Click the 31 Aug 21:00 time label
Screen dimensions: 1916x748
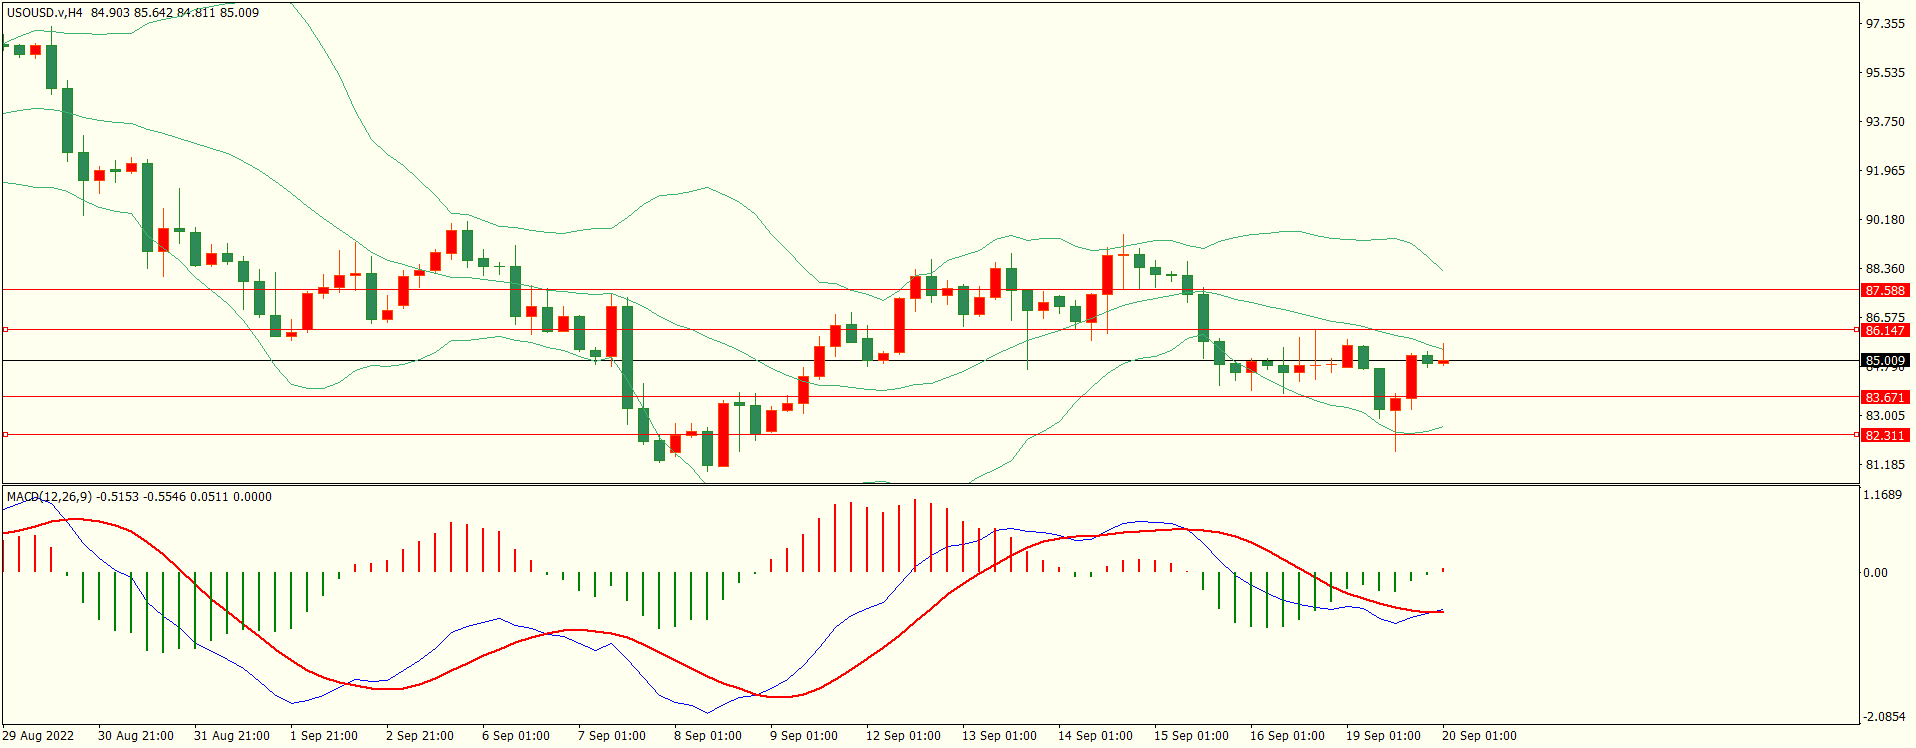point(232,735)
